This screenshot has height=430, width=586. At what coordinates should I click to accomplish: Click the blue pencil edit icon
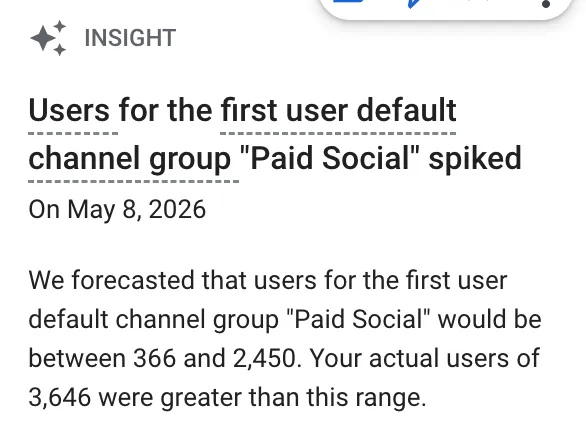pyautogui.click(x=414, y=3)
